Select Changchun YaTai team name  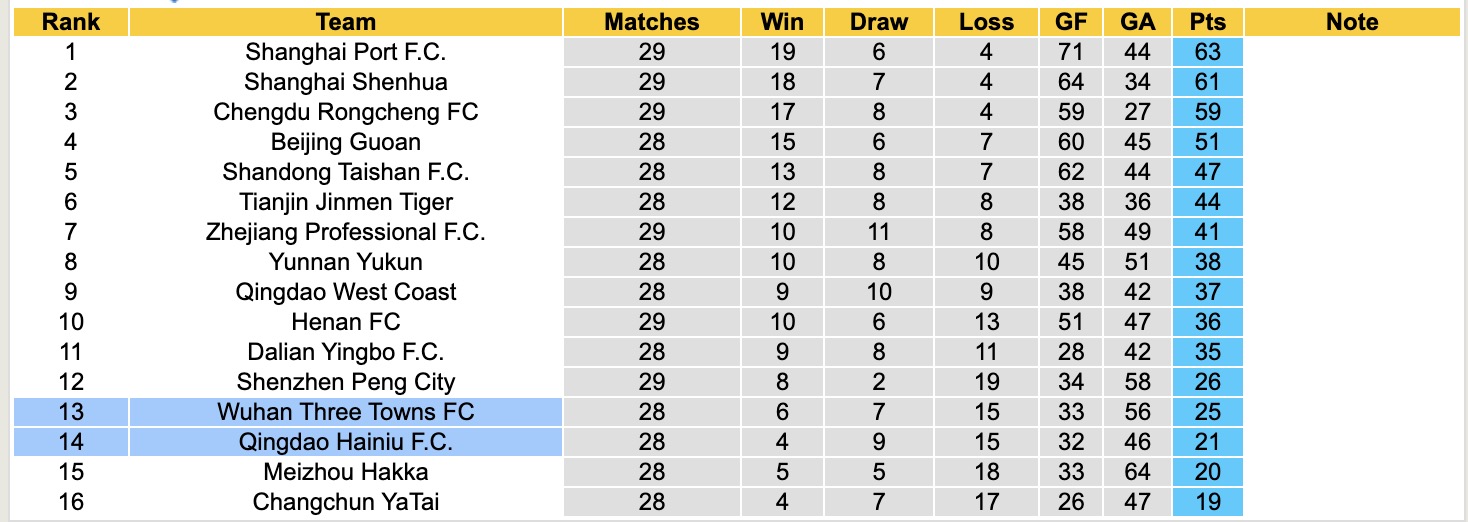click(345, 502)
